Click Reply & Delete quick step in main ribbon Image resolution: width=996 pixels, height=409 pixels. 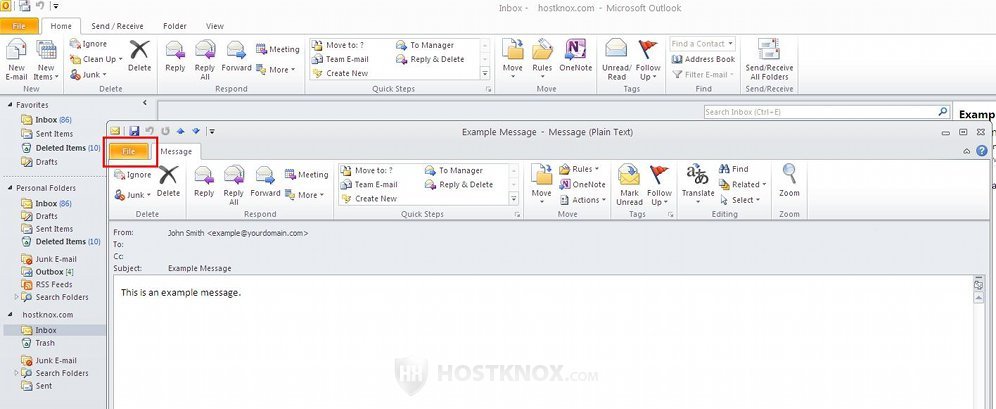point(430,59)
